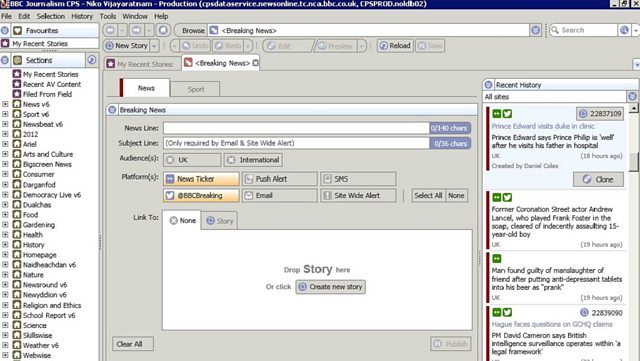Click the None platforms button
Screen dimensions: 640x361
pos(456,196)
